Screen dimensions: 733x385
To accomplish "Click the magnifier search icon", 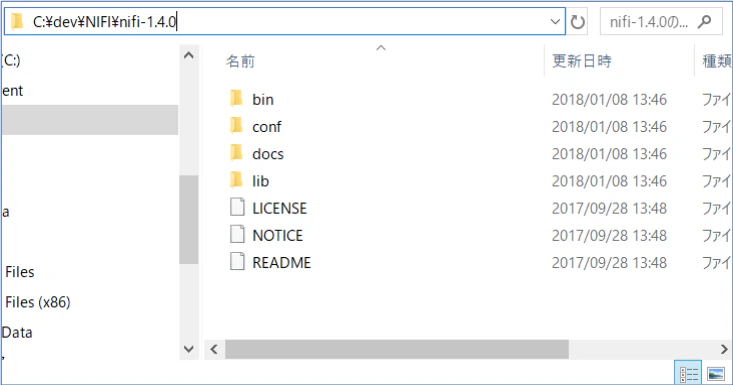I will pos(704,21).
